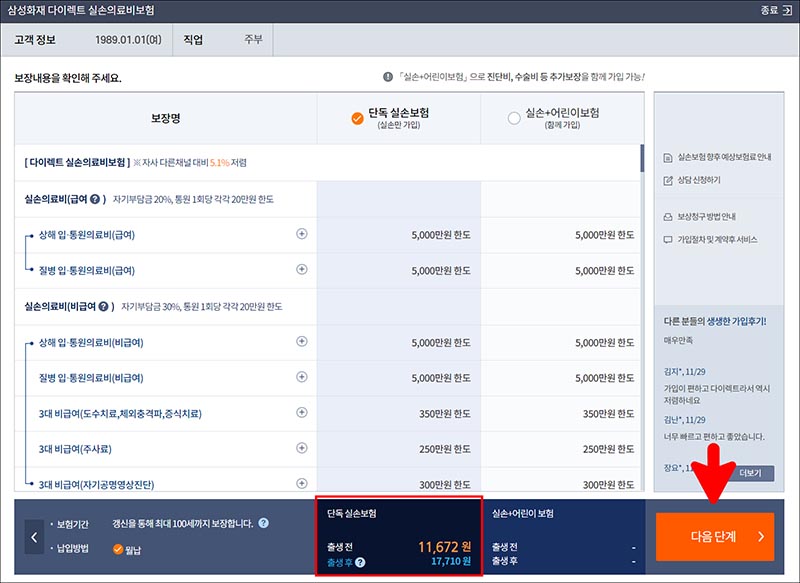Image resolution: width=800 pixels, height=583 pixels.
Task: Click 실손+어린이 보험 price panel
Action: coord(564,537)
